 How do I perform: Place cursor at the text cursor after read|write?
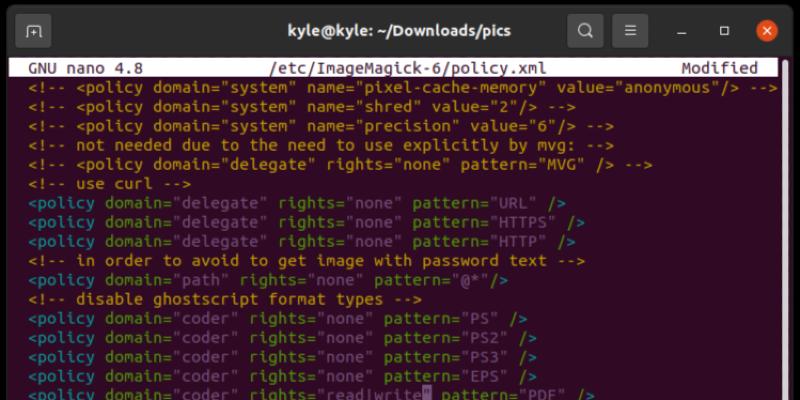pyautogui.click(x=426, y=395)
